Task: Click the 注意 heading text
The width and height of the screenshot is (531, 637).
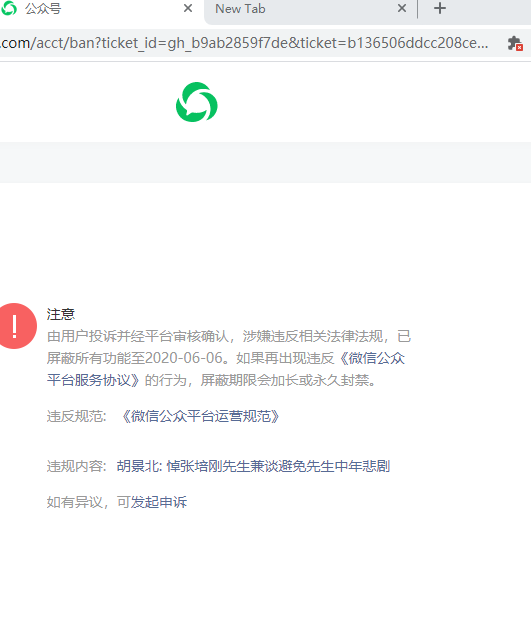Action: point(61,314)
